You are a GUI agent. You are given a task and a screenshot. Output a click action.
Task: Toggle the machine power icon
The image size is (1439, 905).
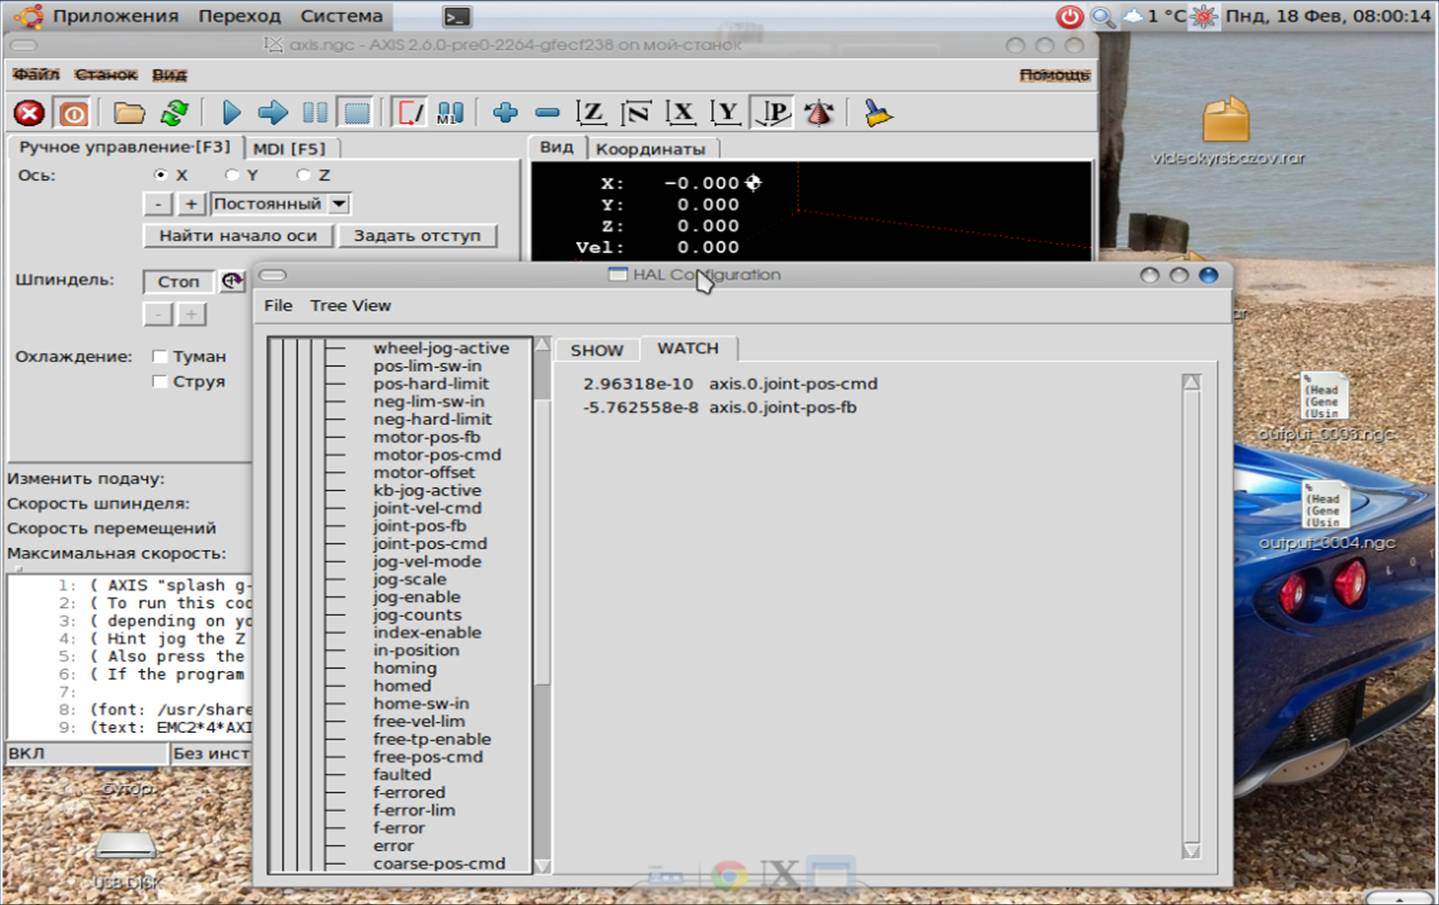click(x=73, y=113)
